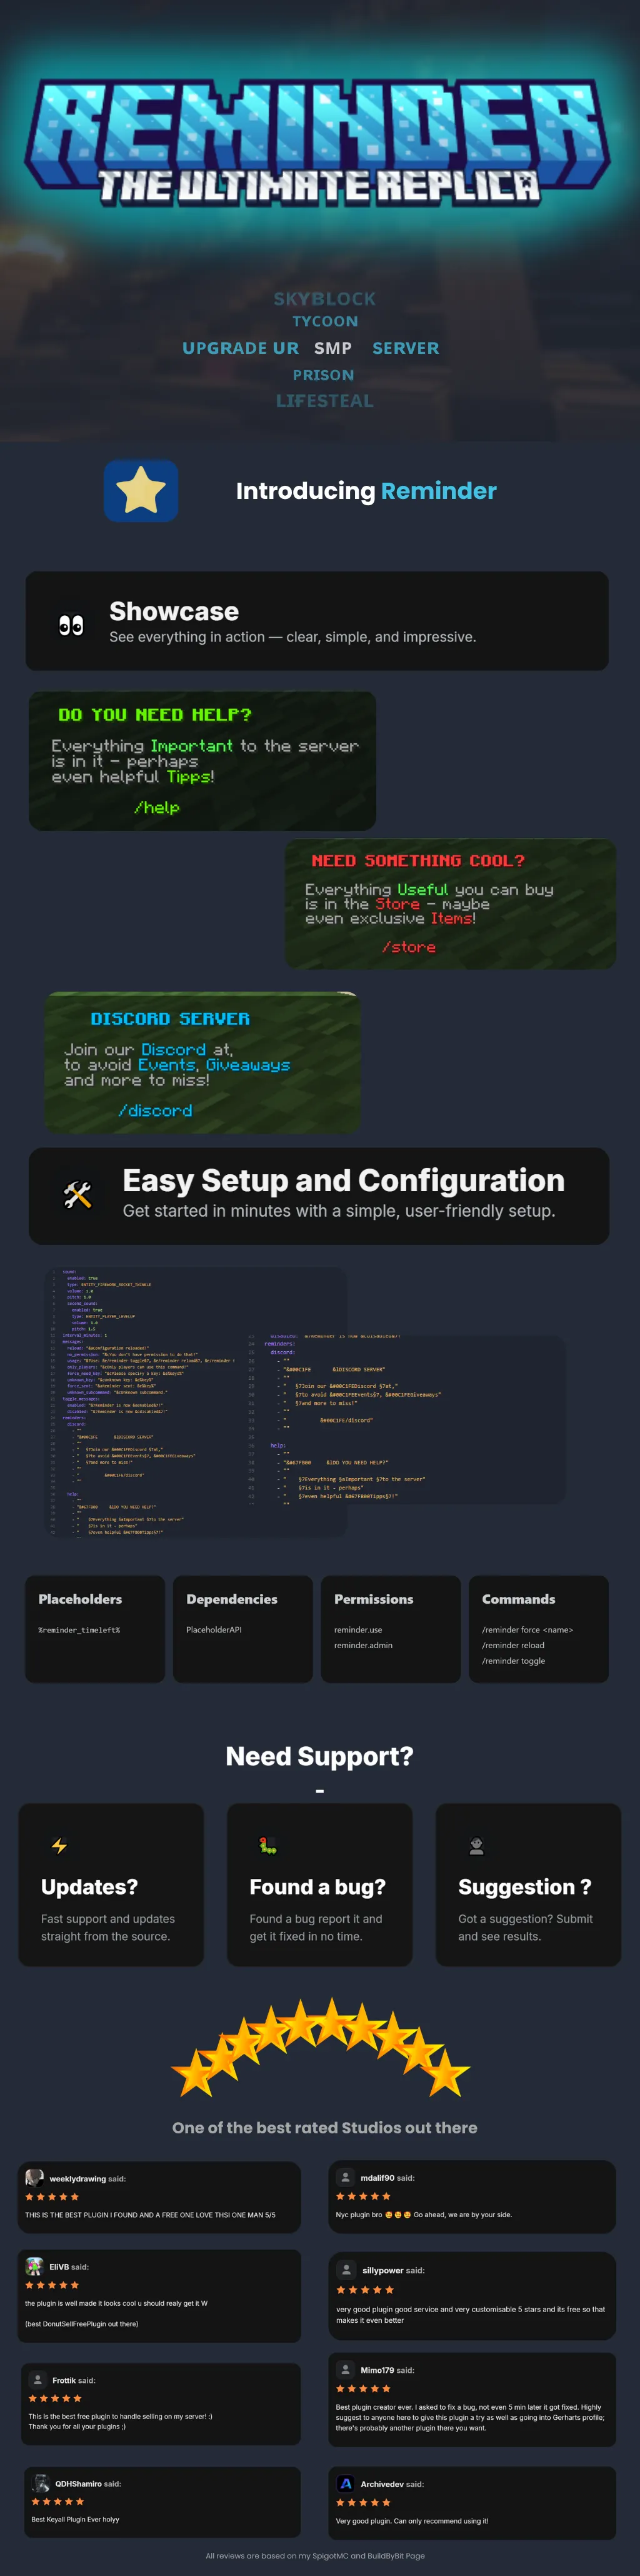Click EliVB's profile avatar
640x2576 pixels.
point(34,2266)
